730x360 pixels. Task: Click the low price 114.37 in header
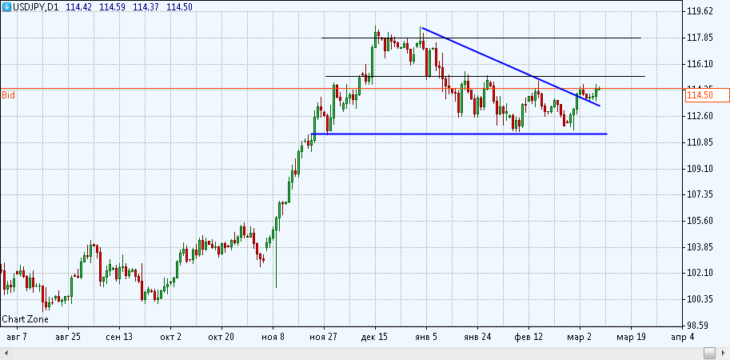[x=146, y=7]
